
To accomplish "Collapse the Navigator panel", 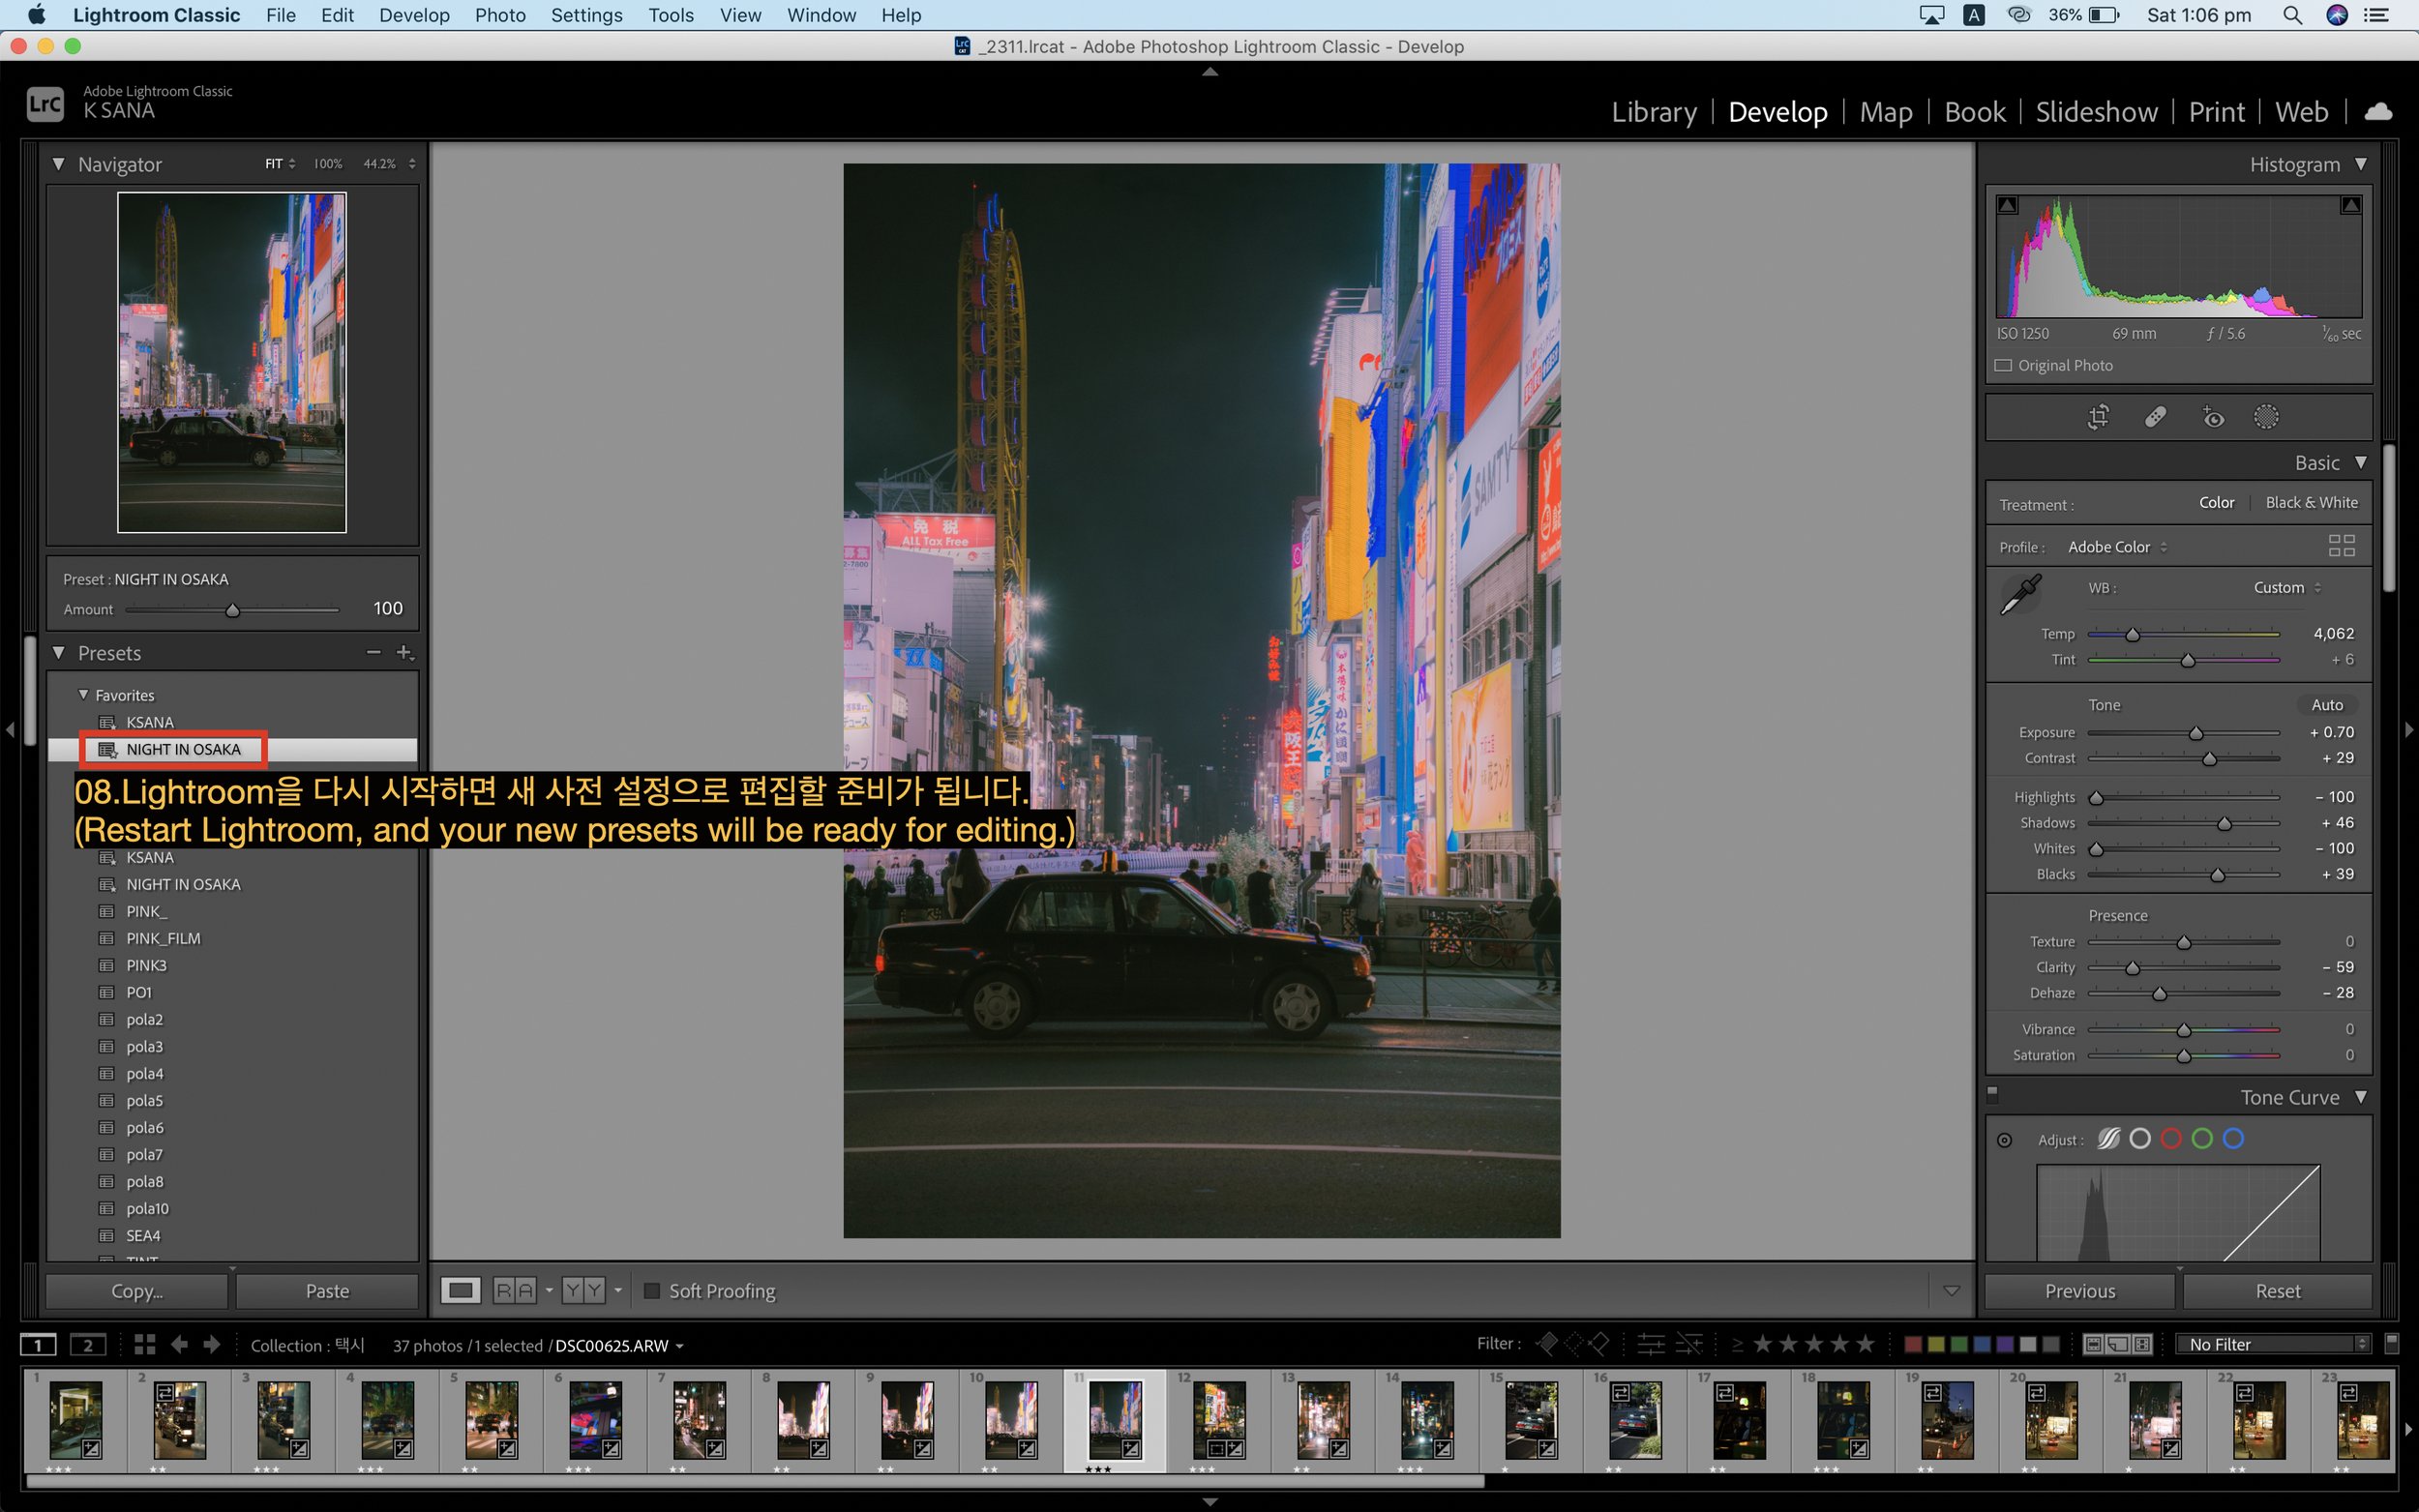I will [x=58, y=163].
